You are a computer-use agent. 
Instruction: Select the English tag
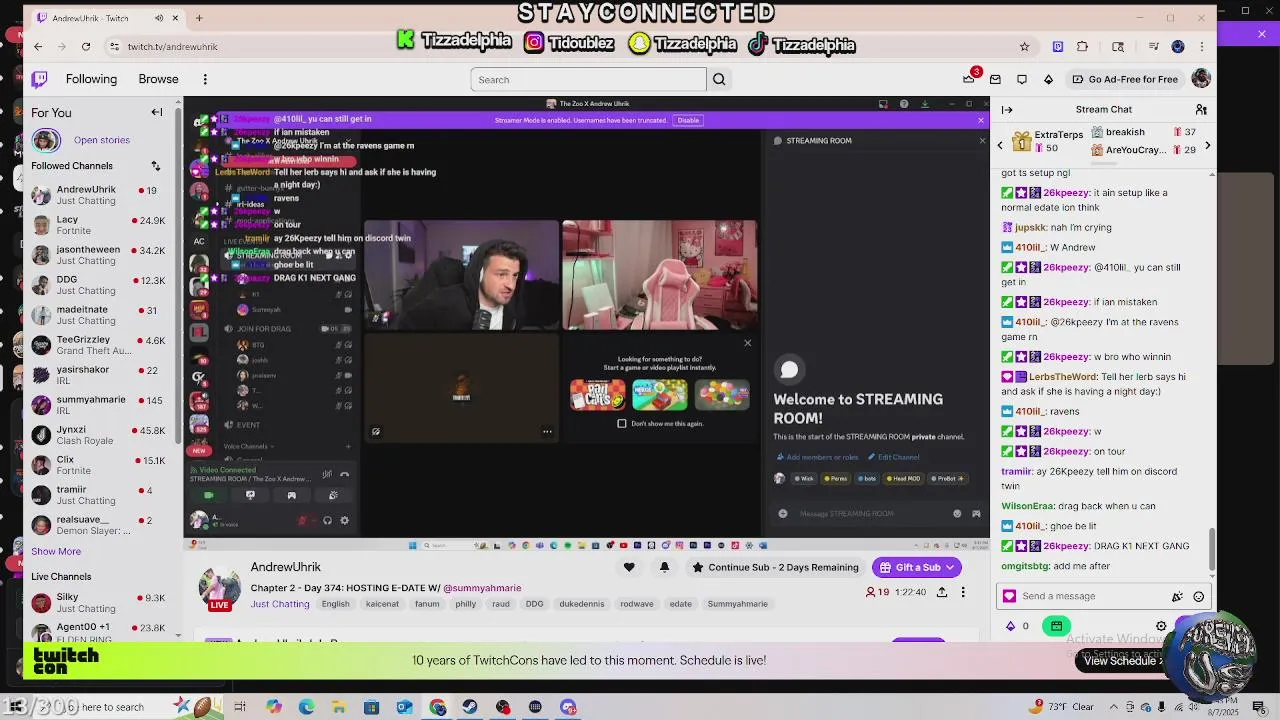(x=336, y=604)
